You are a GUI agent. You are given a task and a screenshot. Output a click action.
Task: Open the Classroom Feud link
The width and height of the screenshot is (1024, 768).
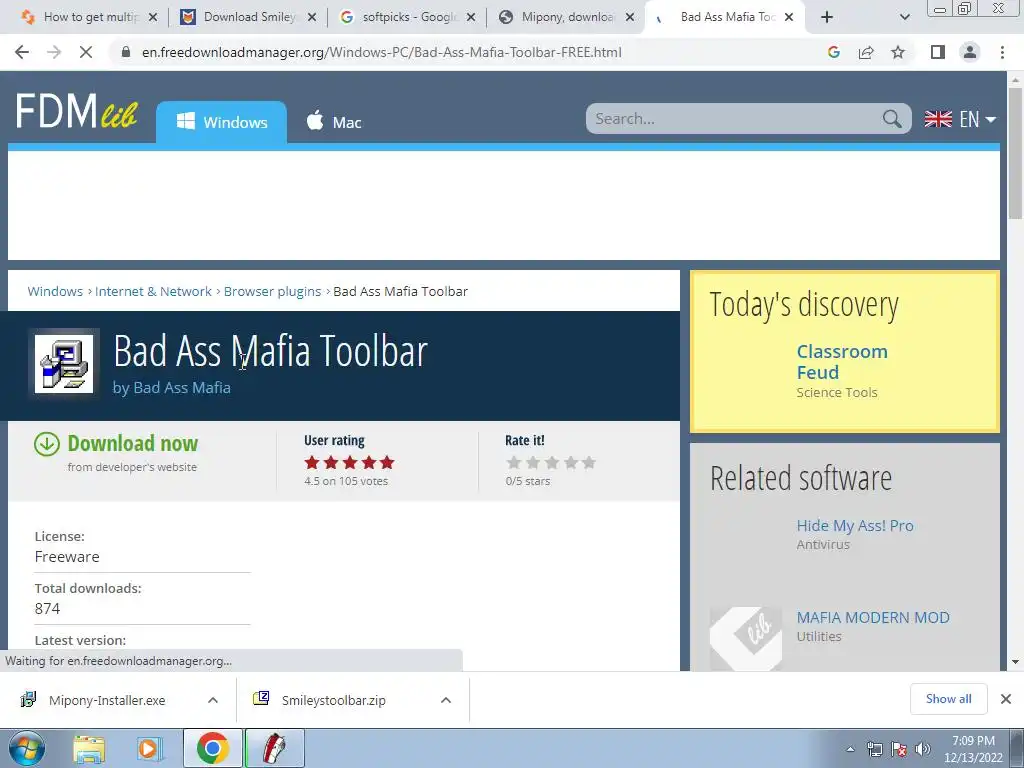pyautogui.click(x=842, y=362)
